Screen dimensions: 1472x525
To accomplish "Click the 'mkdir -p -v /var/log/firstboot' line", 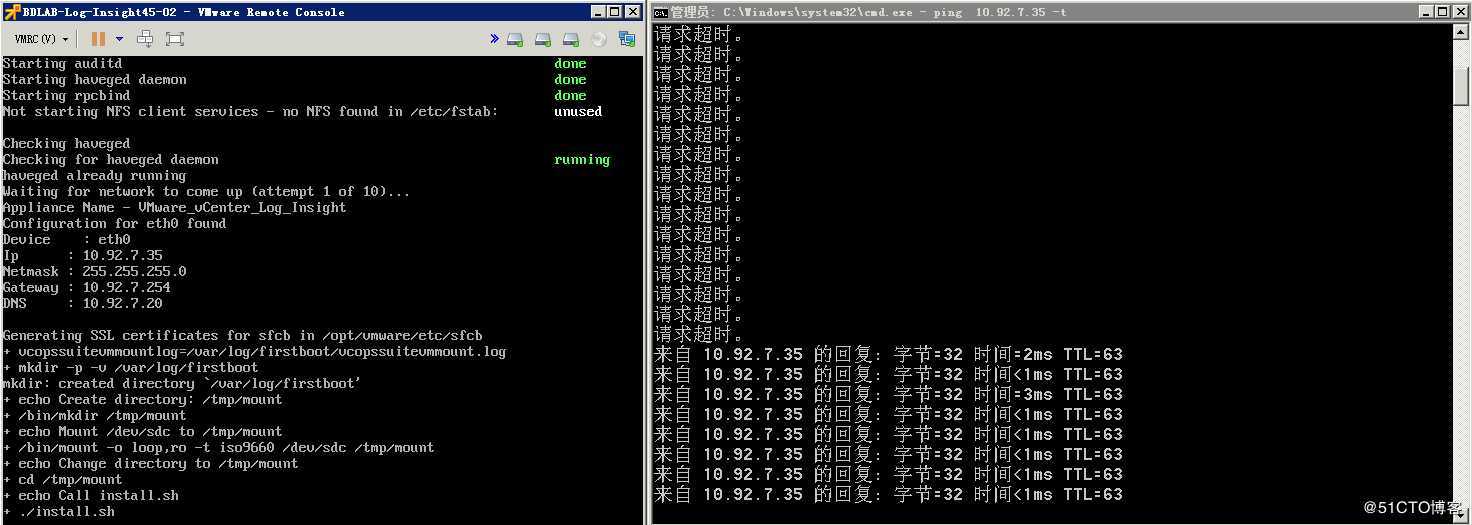I will (x=130, y=367).
